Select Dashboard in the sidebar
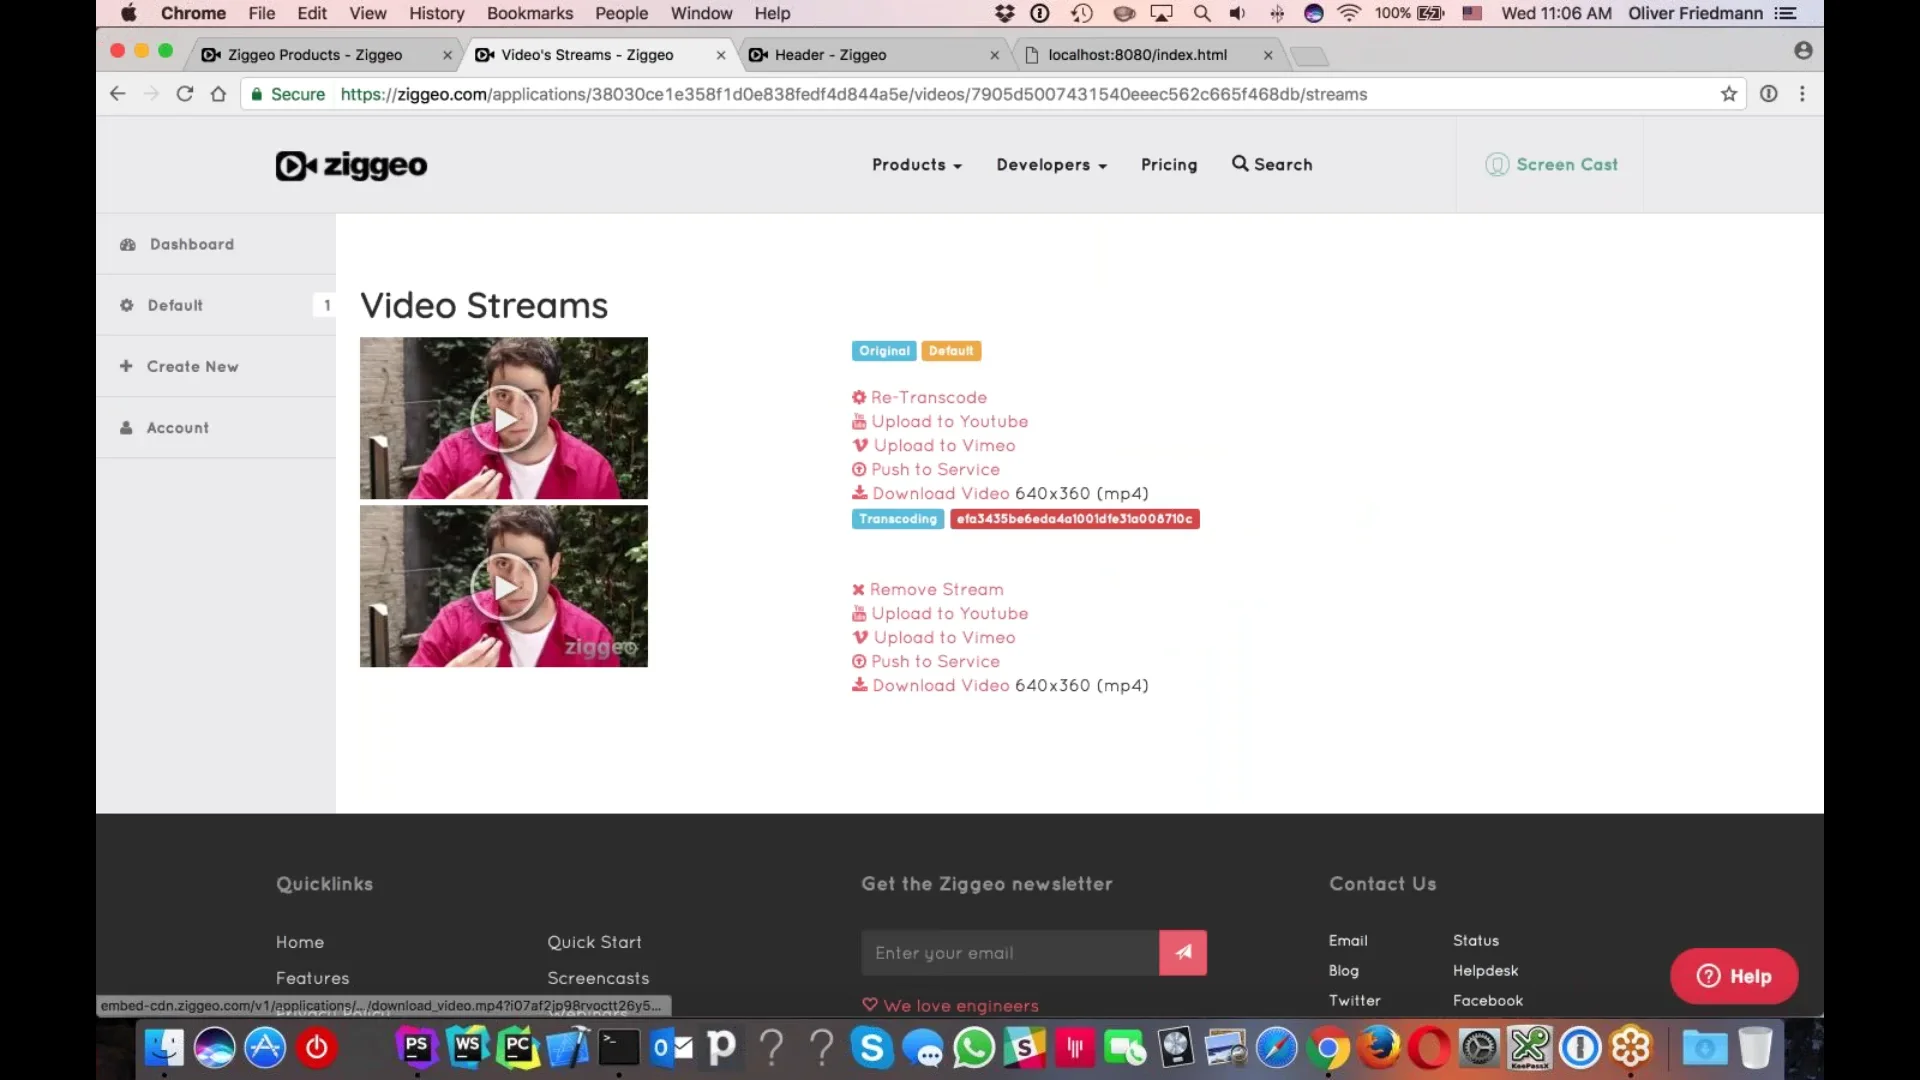 190,244
